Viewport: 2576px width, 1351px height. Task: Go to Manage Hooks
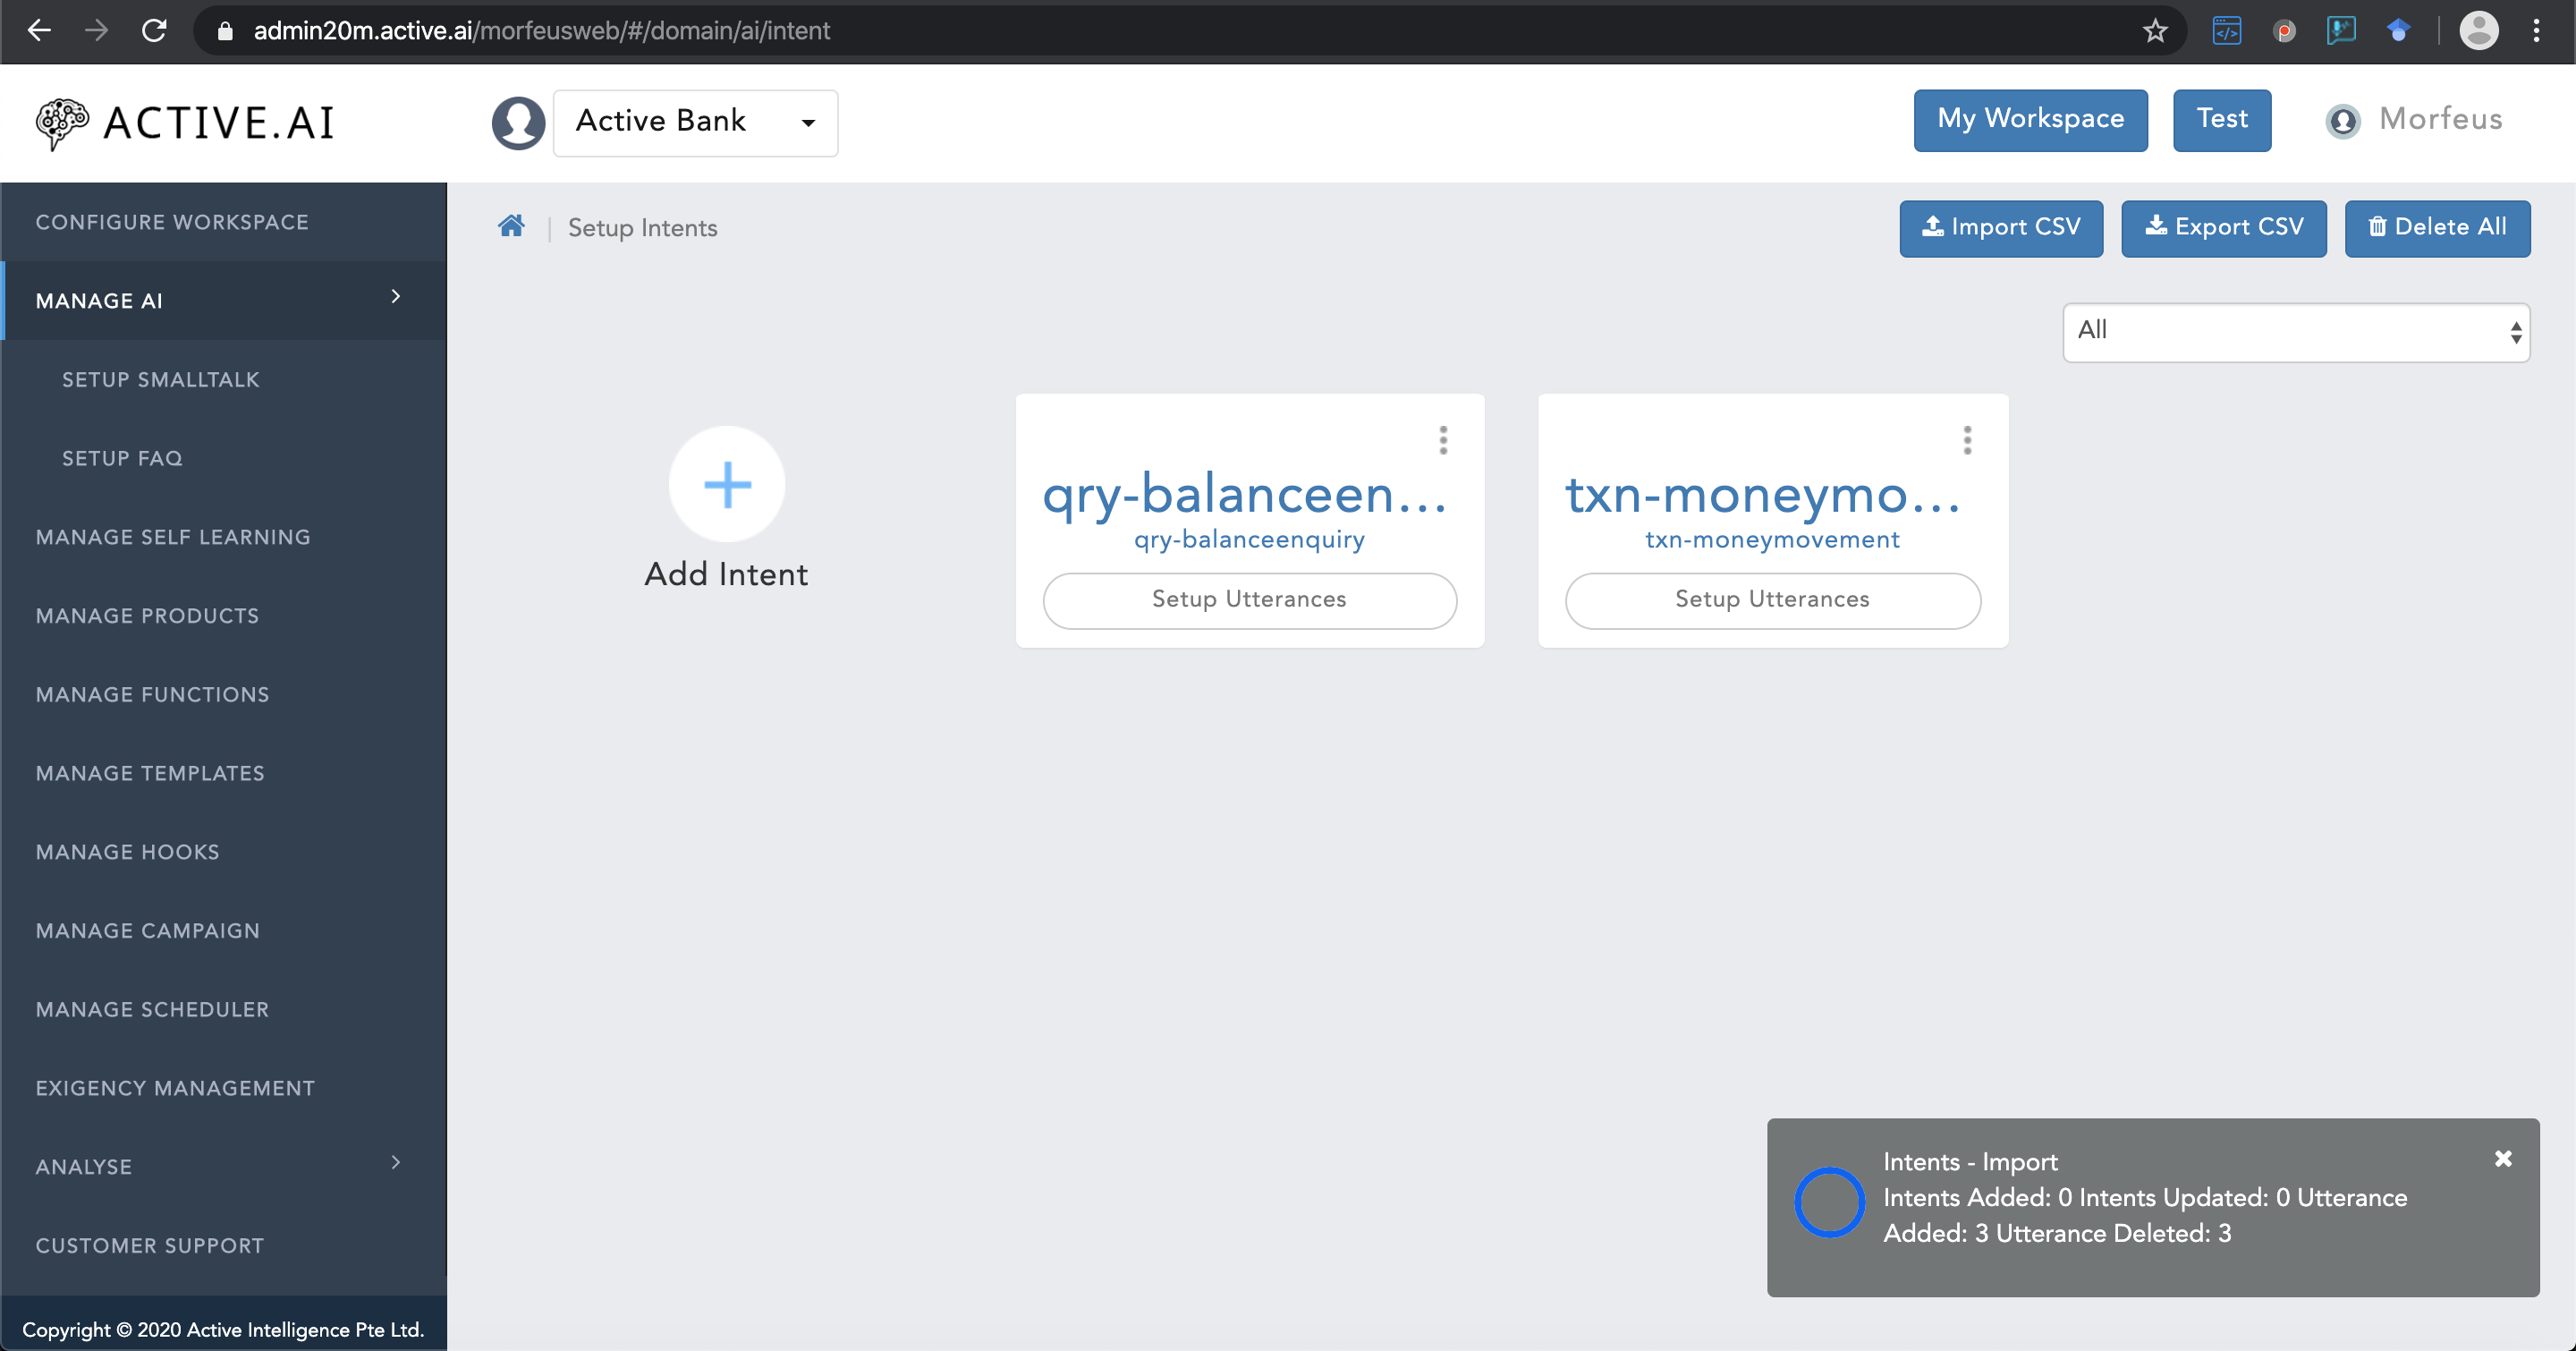click(x=127, y=852)
